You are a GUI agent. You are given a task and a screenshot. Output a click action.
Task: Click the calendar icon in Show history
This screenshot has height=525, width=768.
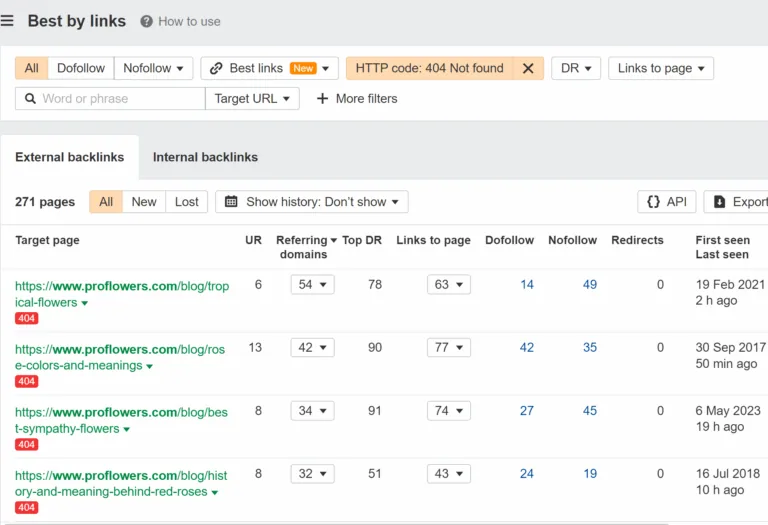231,201
